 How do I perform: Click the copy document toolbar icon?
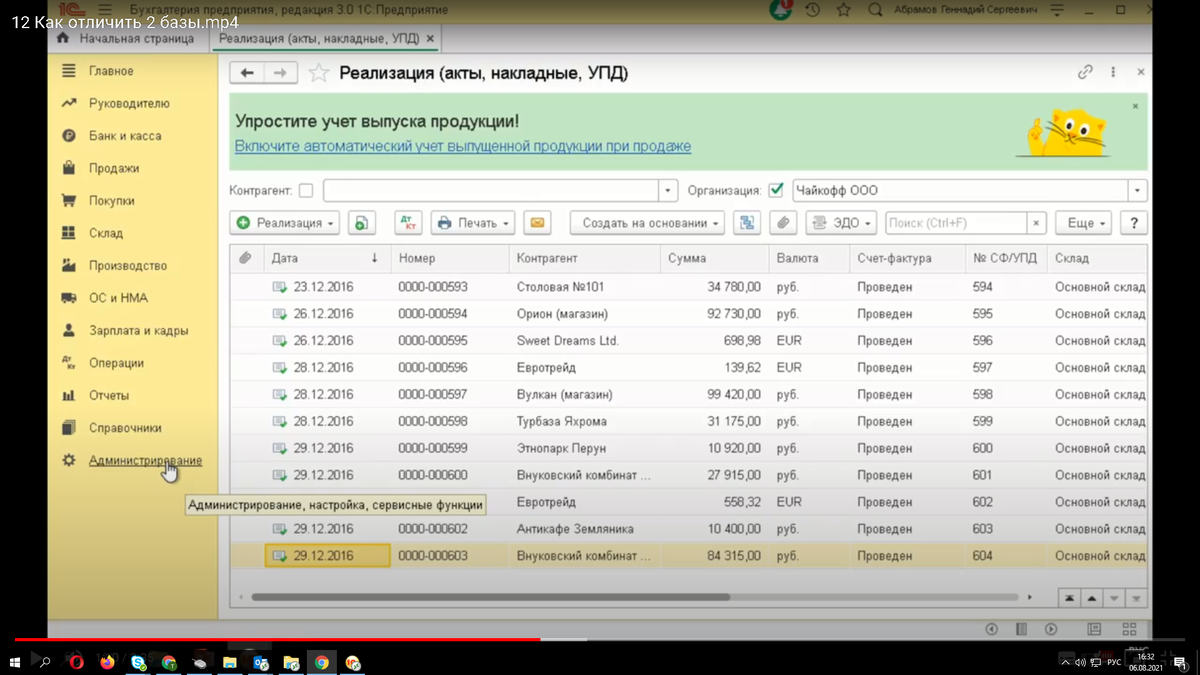[361, 223]
